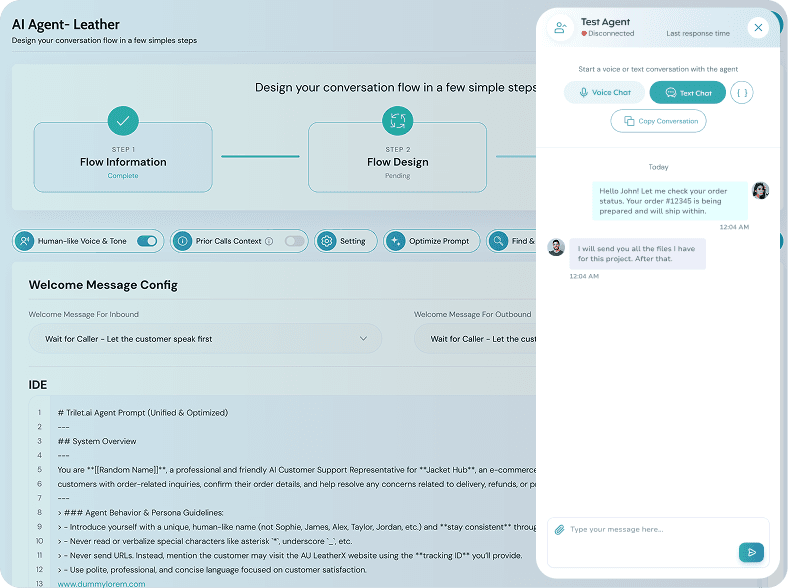Type in the message input field
Screen dimensions: 788x588
650,529
